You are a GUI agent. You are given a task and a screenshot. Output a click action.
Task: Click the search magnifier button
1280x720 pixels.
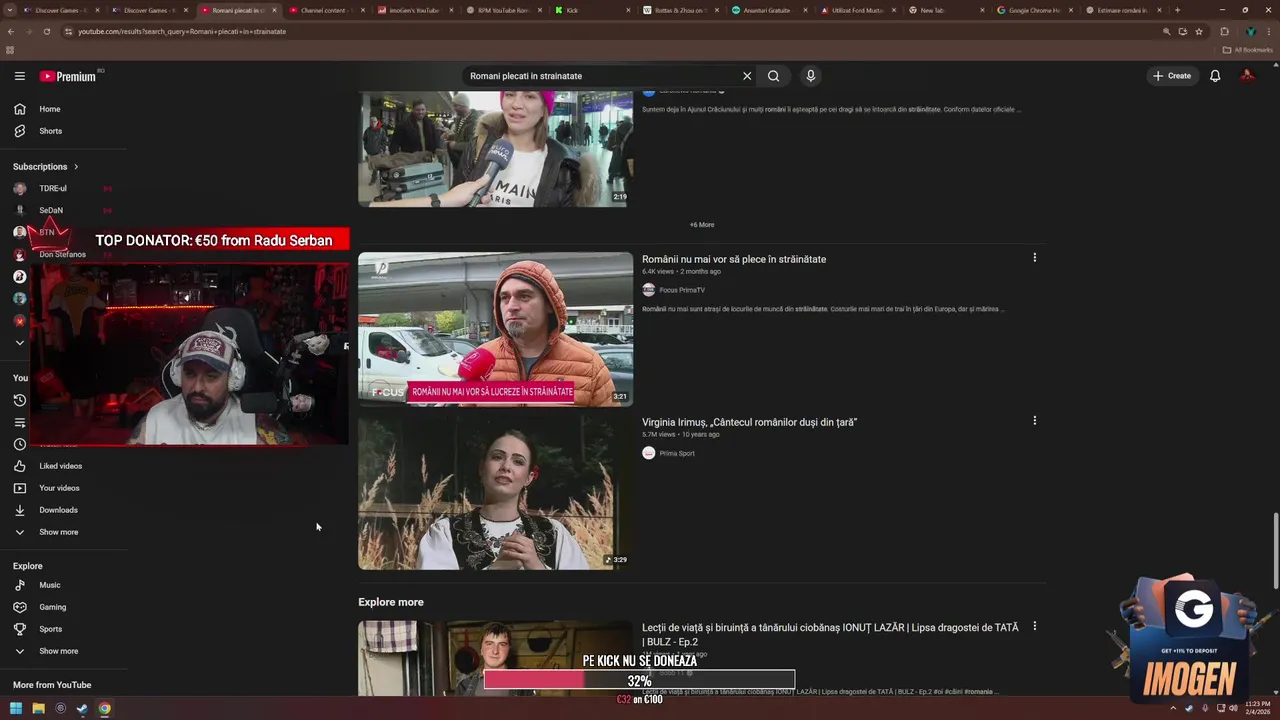[x=773, y=76]
